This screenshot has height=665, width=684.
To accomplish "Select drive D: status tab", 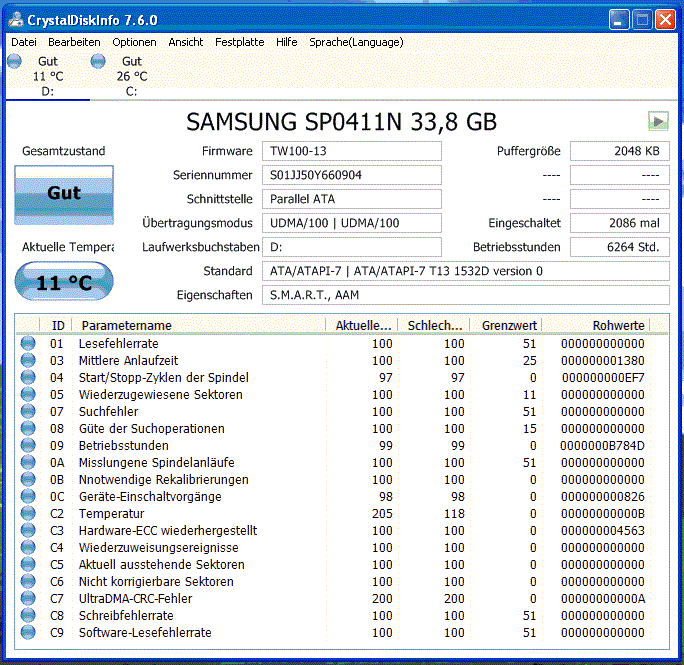I will click(48, 76).
